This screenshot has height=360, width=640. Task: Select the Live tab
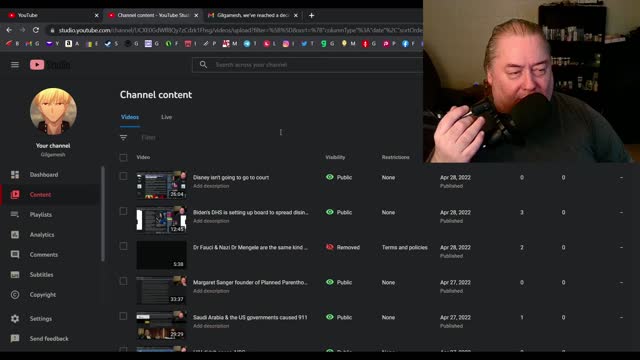(x=166, y=117)
